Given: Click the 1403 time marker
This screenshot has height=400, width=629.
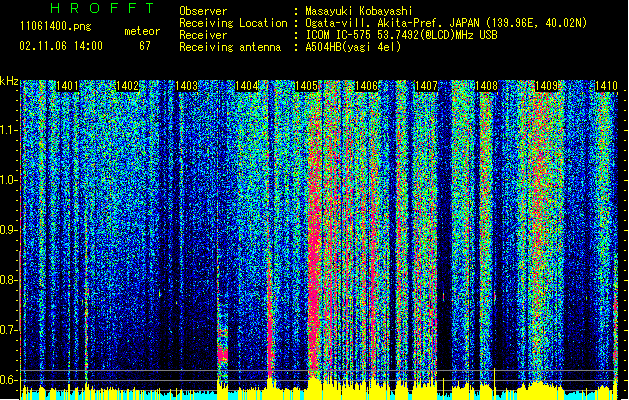Looking at the screenshot, I should coord(187,86).
